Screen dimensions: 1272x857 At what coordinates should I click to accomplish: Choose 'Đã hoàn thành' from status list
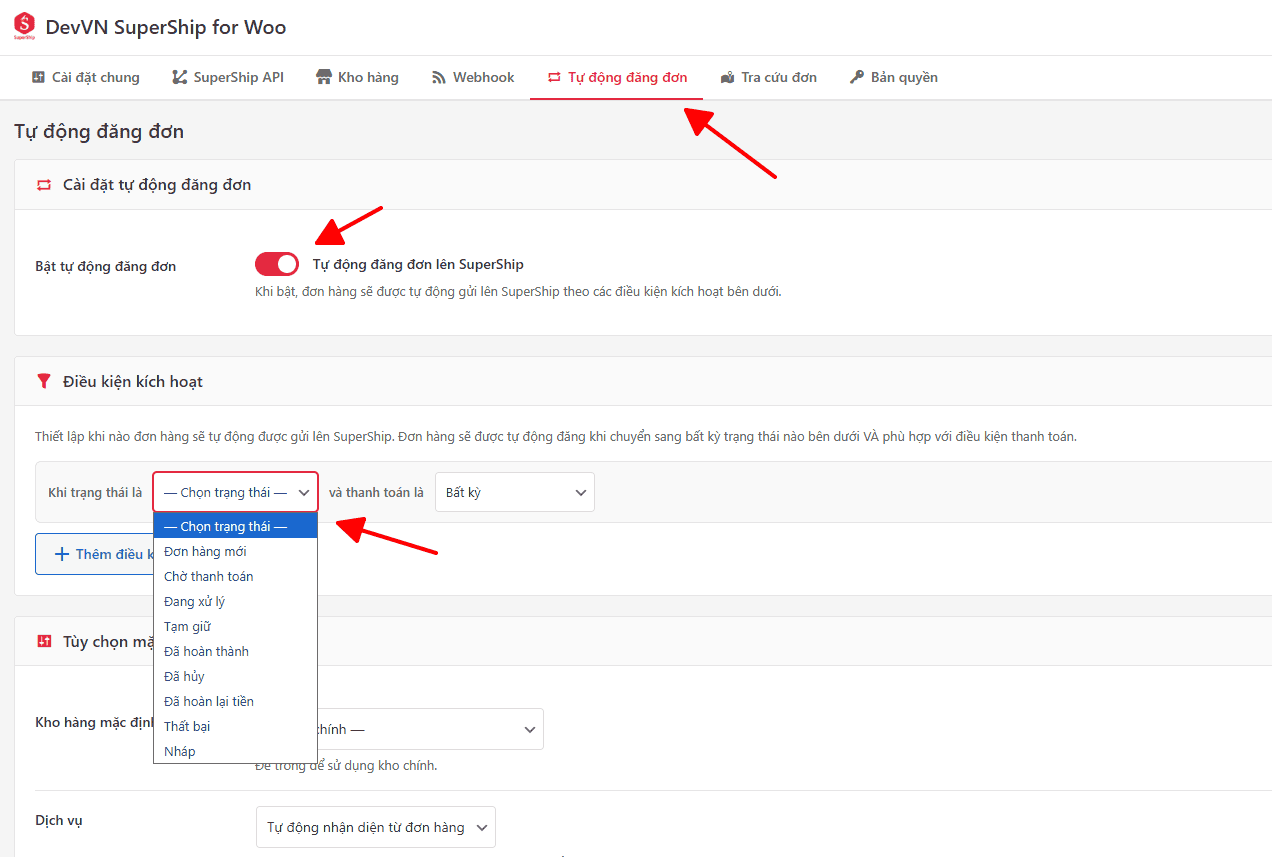tap(206, 651)
